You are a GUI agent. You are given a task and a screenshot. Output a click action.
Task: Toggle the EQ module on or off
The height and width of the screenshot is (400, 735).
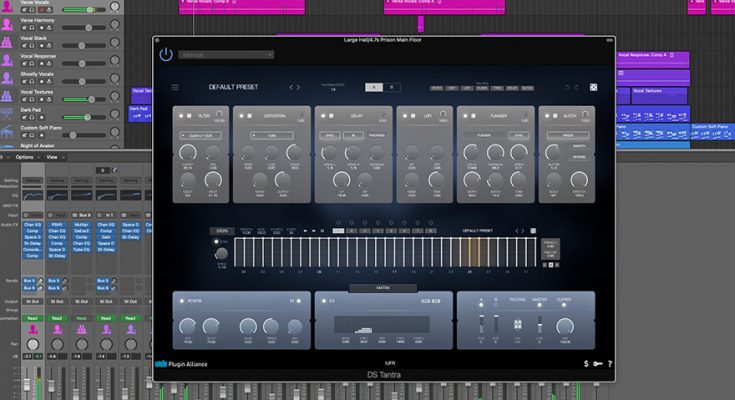click(320, 299)
